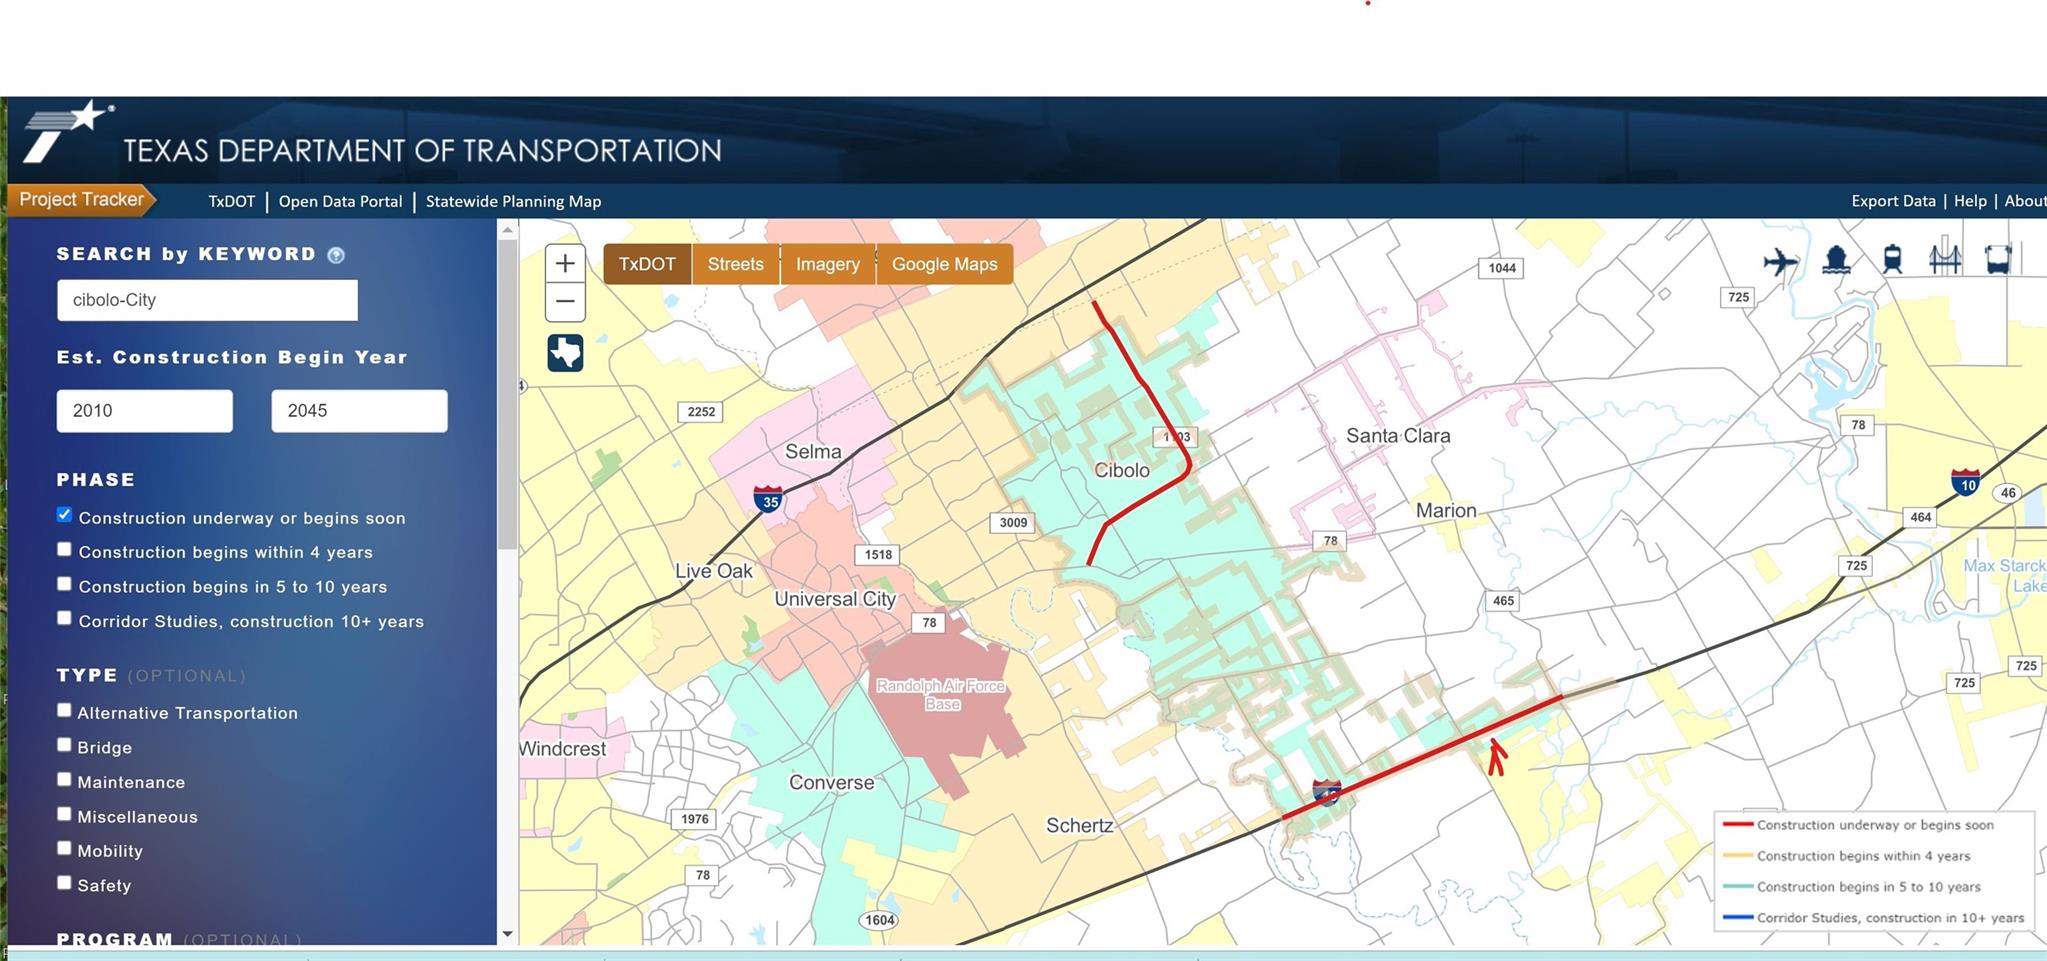
Task: Click red Construction underway legend swatch
Action: [x=1738, y=825]
